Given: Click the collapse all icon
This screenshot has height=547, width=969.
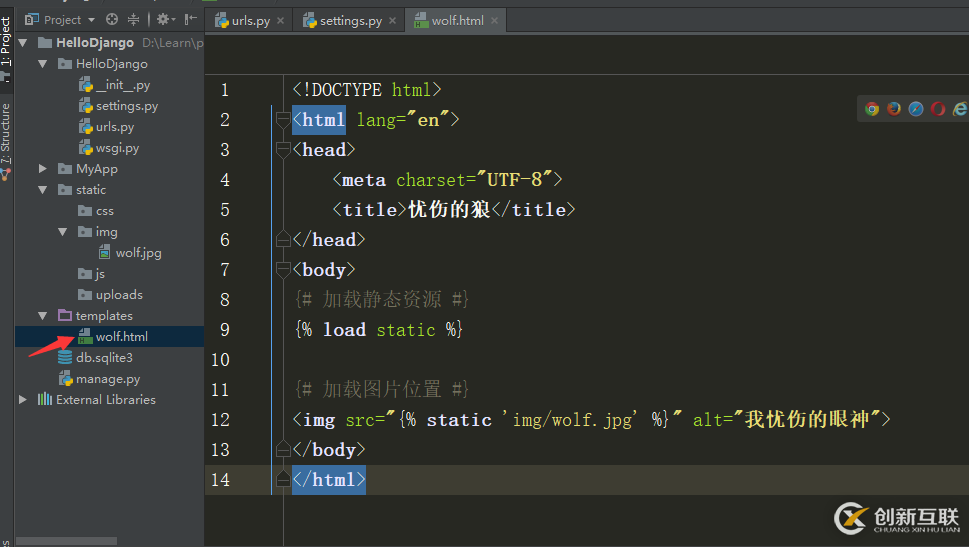Looking at the screenshot, I should click(x=133, y=19).
